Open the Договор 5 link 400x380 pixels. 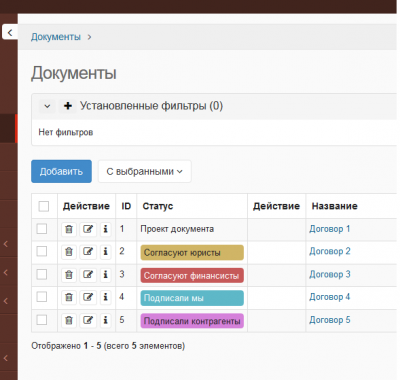tap(330, 320)
